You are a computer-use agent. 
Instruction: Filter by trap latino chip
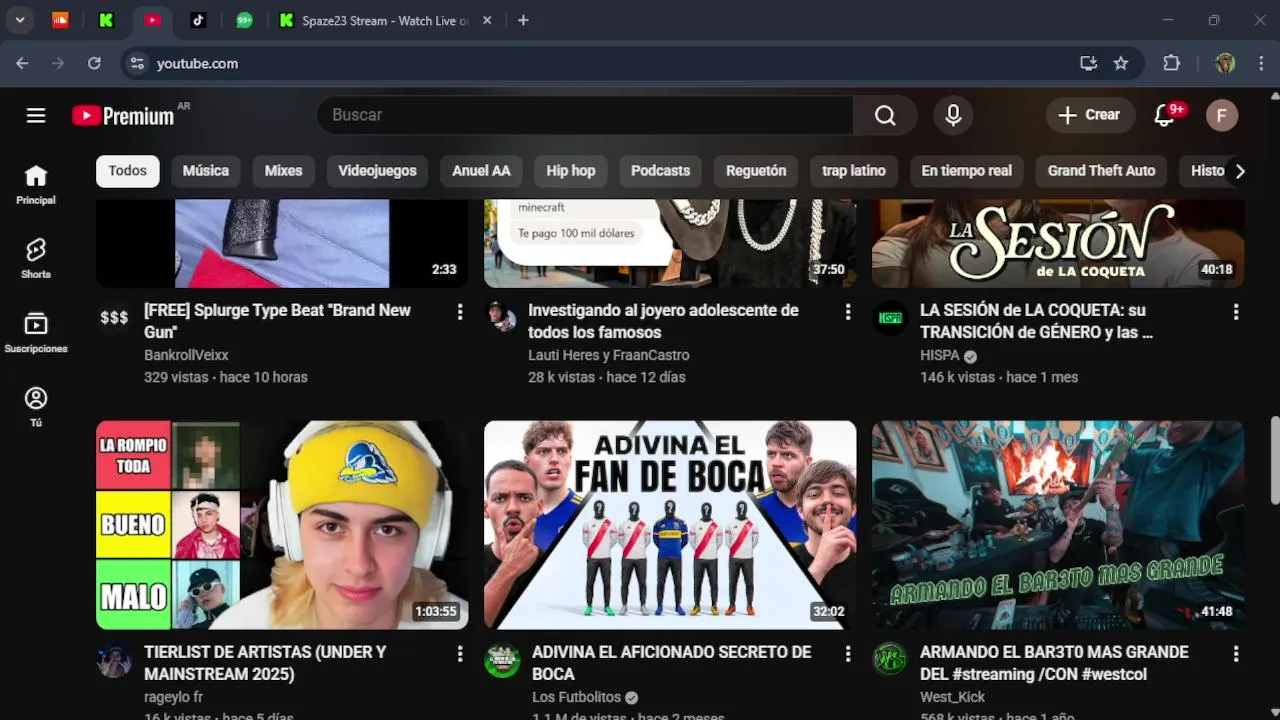click(854, 171)
